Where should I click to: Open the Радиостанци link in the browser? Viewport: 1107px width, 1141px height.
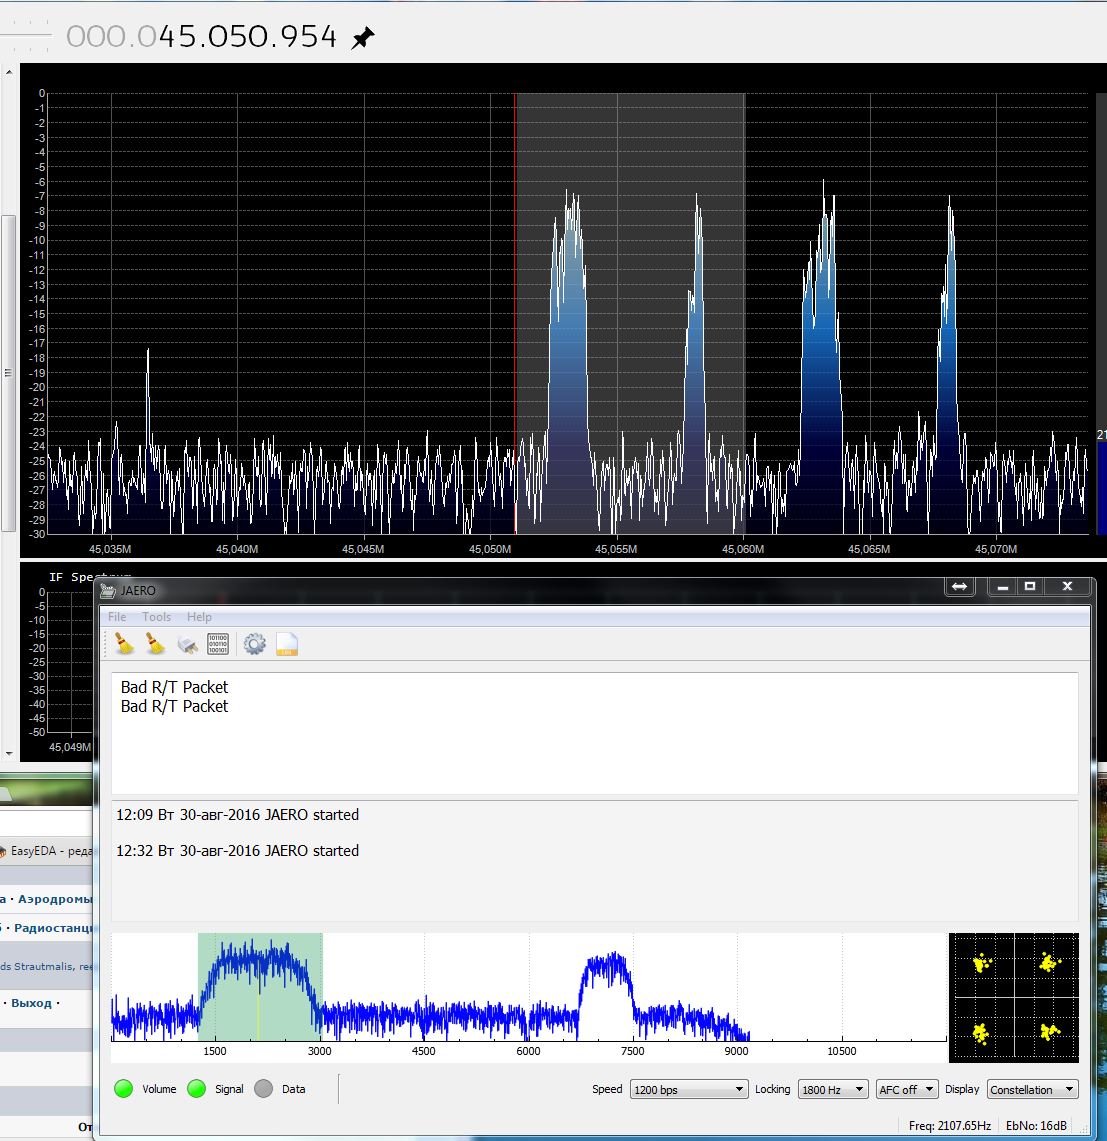tap(54, 928)
